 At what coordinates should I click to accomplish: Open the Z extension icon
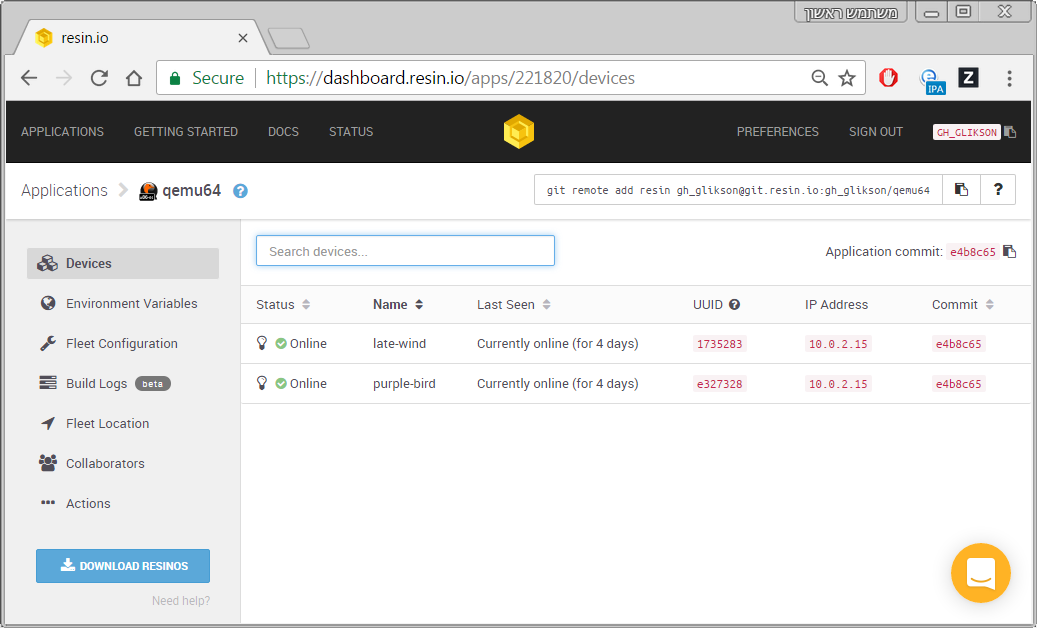[968, 78]
